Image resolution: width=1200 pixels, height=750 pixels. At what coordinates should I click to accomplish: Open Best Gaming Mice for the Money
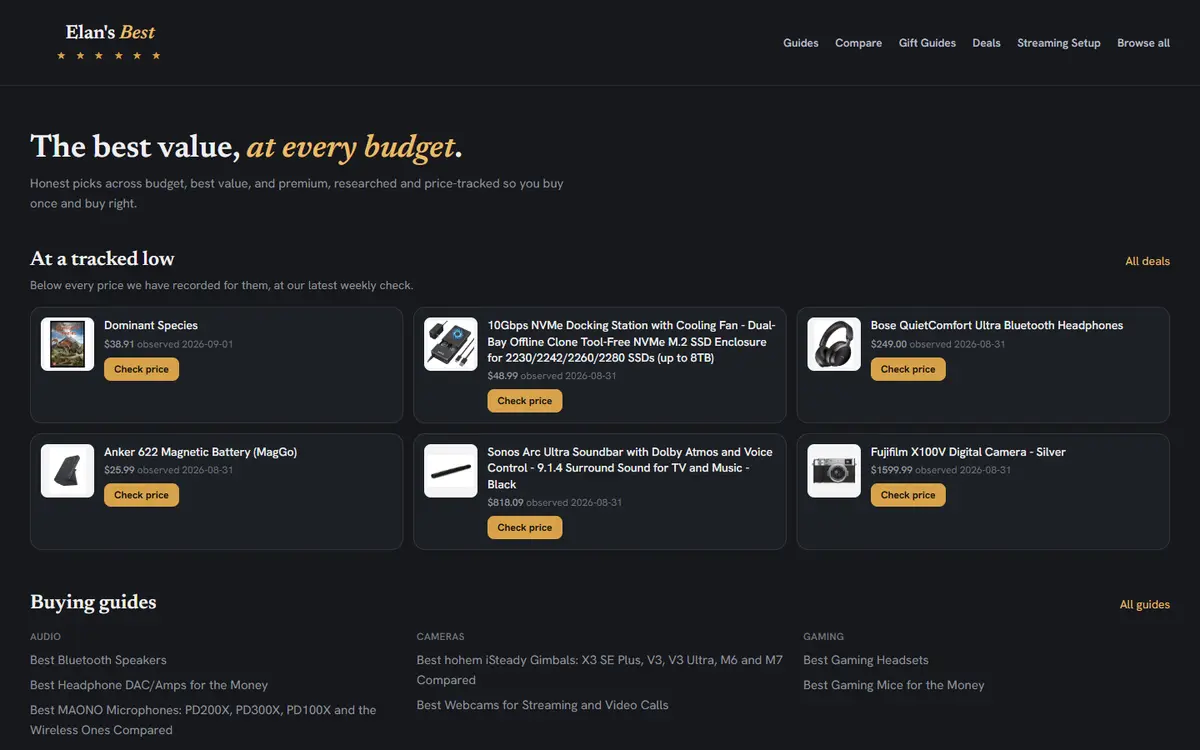coord(894,685)
